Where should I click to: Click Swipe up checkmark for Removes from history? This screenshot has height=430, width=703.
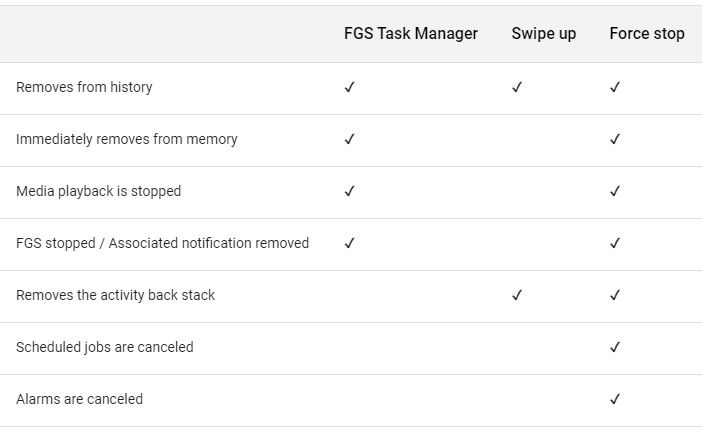tap(517, 87)
